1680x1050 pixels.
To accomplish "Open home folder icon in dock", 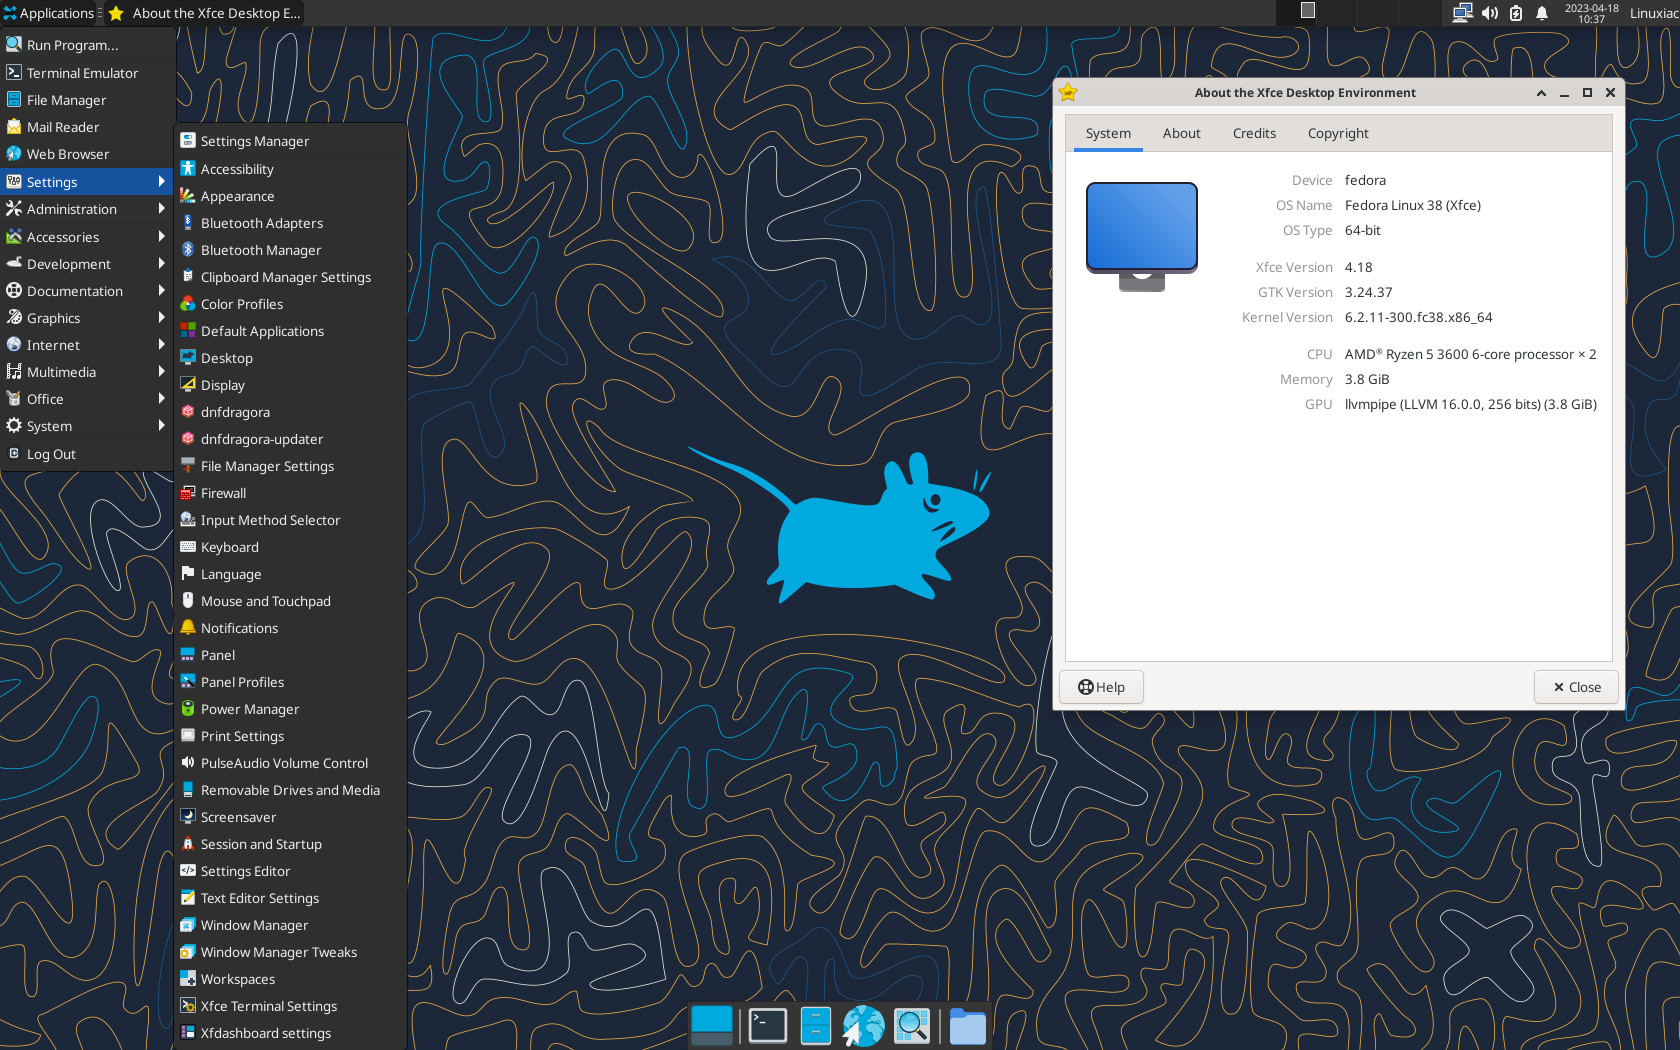I will pyautogui.click(x=967, y=1026).
